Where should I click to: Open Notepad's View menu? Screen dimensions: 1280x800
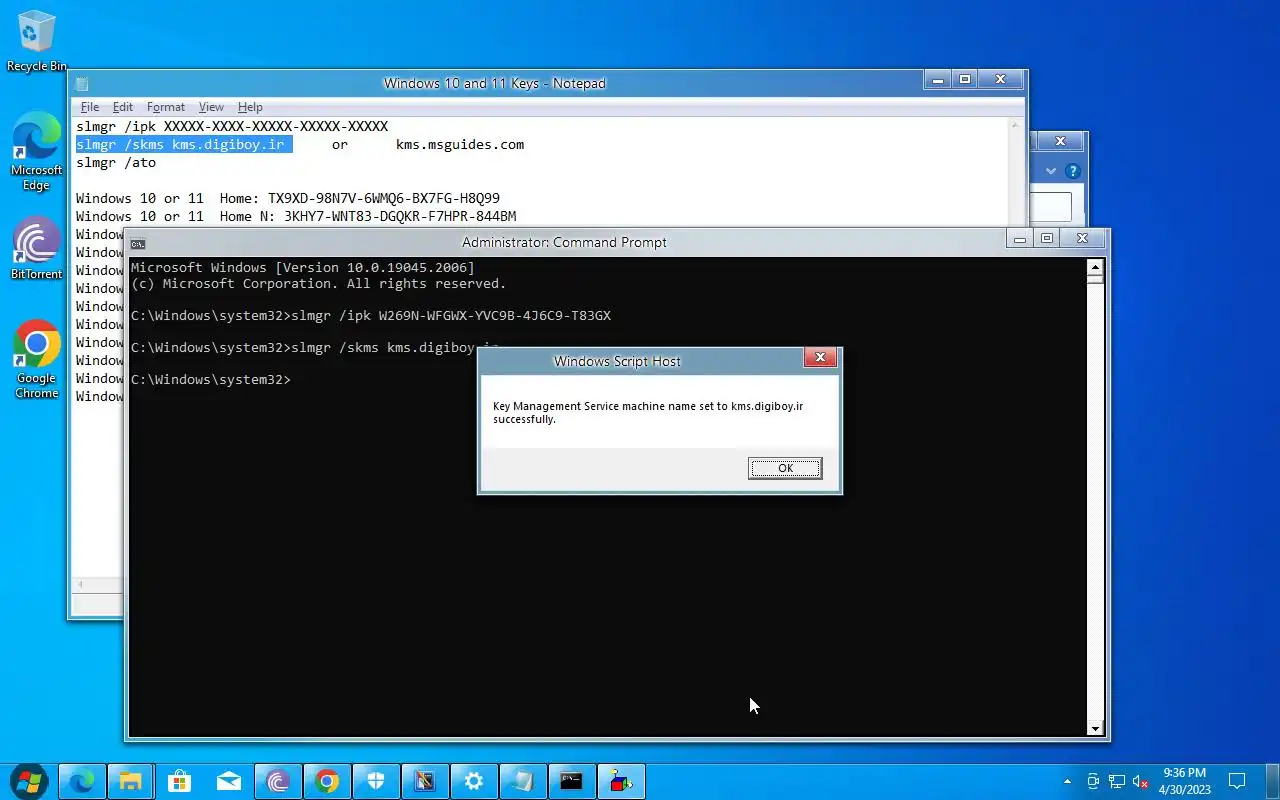click(x=211, y=107)
